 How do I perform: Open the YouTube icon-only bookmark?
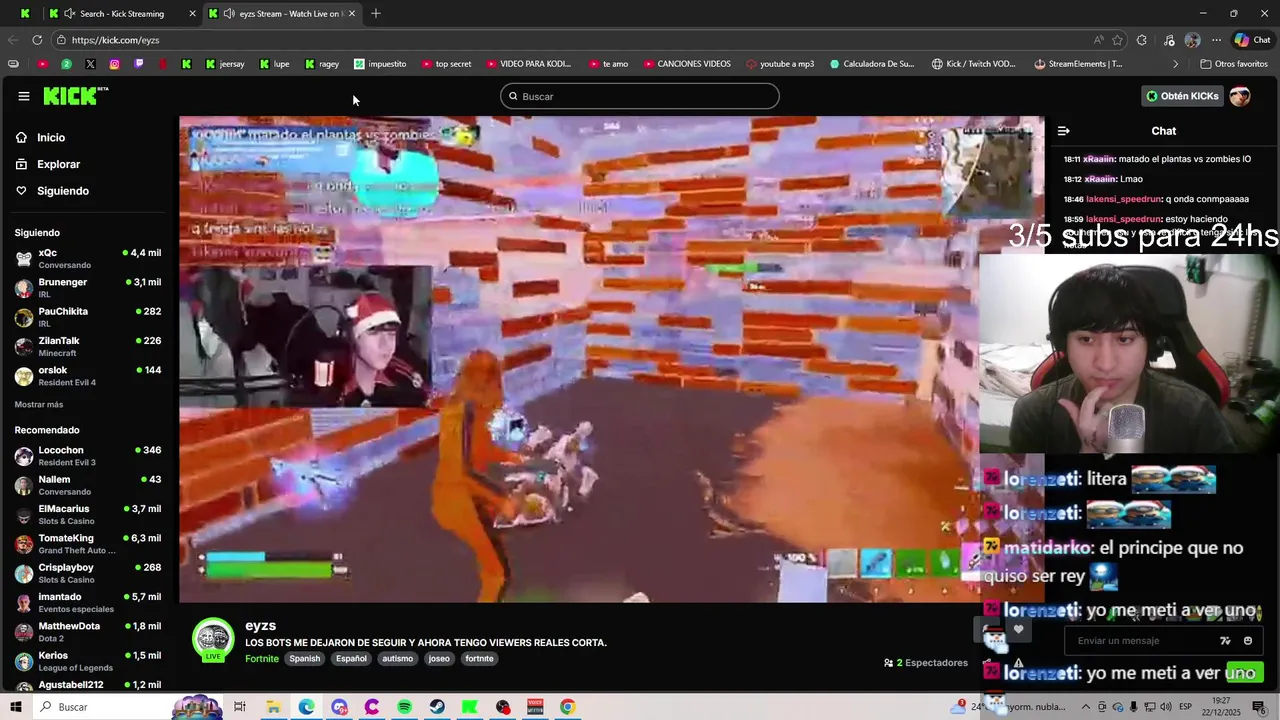42,64
